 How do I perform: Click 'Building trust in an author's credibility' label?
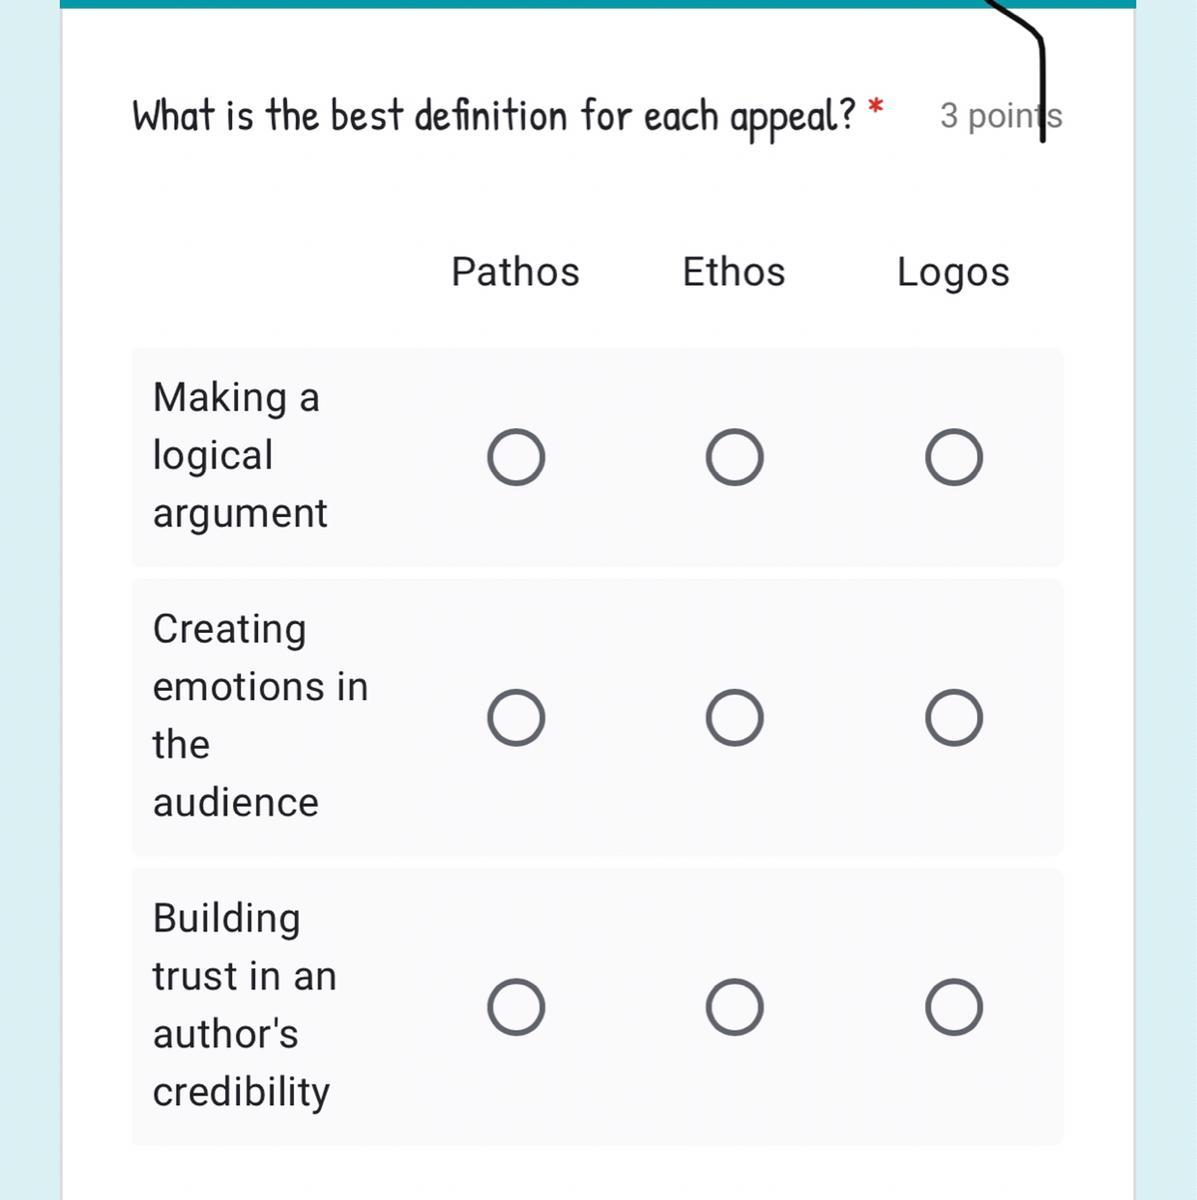tap(244, 1005)
